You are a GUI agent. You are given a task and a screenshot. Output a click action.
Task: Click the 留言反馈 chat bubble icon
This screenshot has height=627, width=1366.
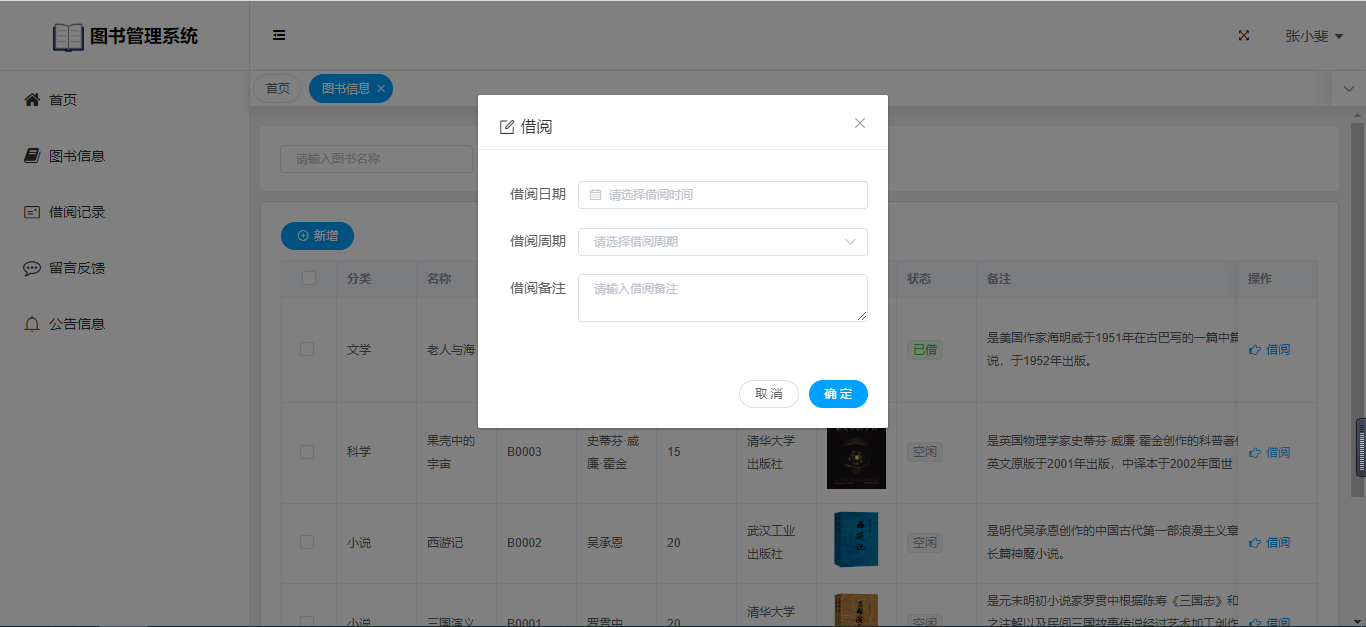coord(32,268)
